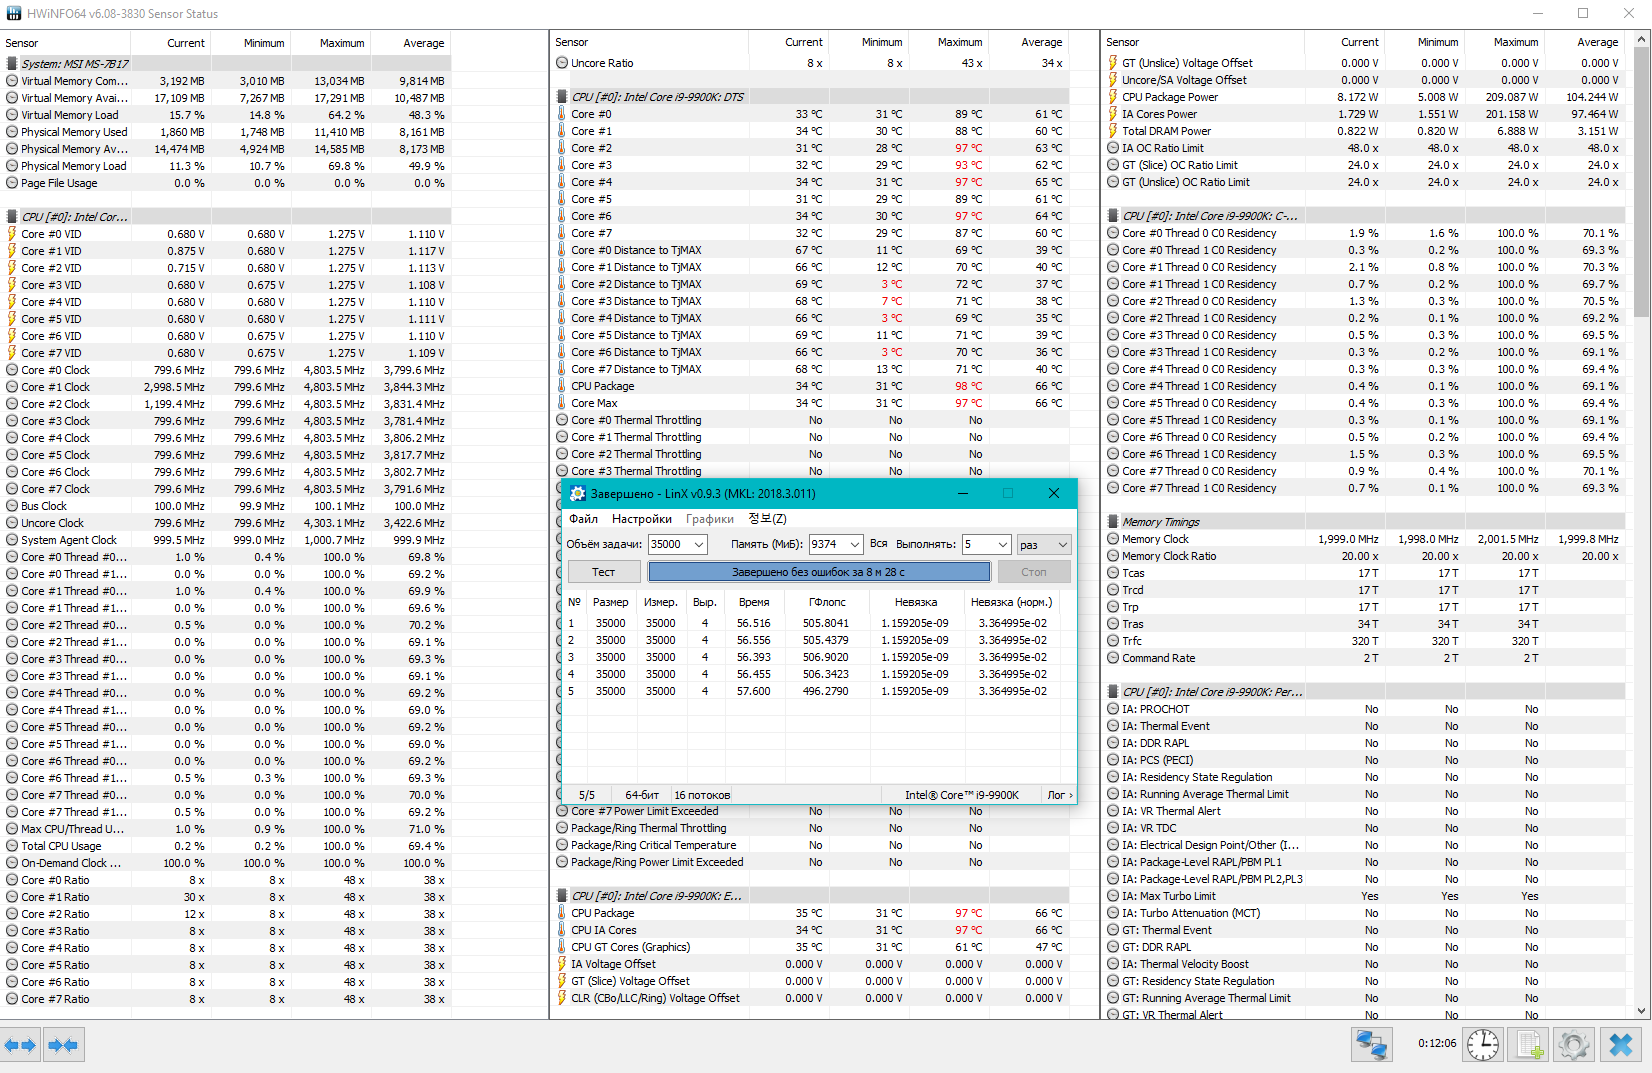The width and height of the screenshot is (1652, 1073).
Task: Click the right vertical scrollbar down arrow
Action: click(x=1642, y=1010)
